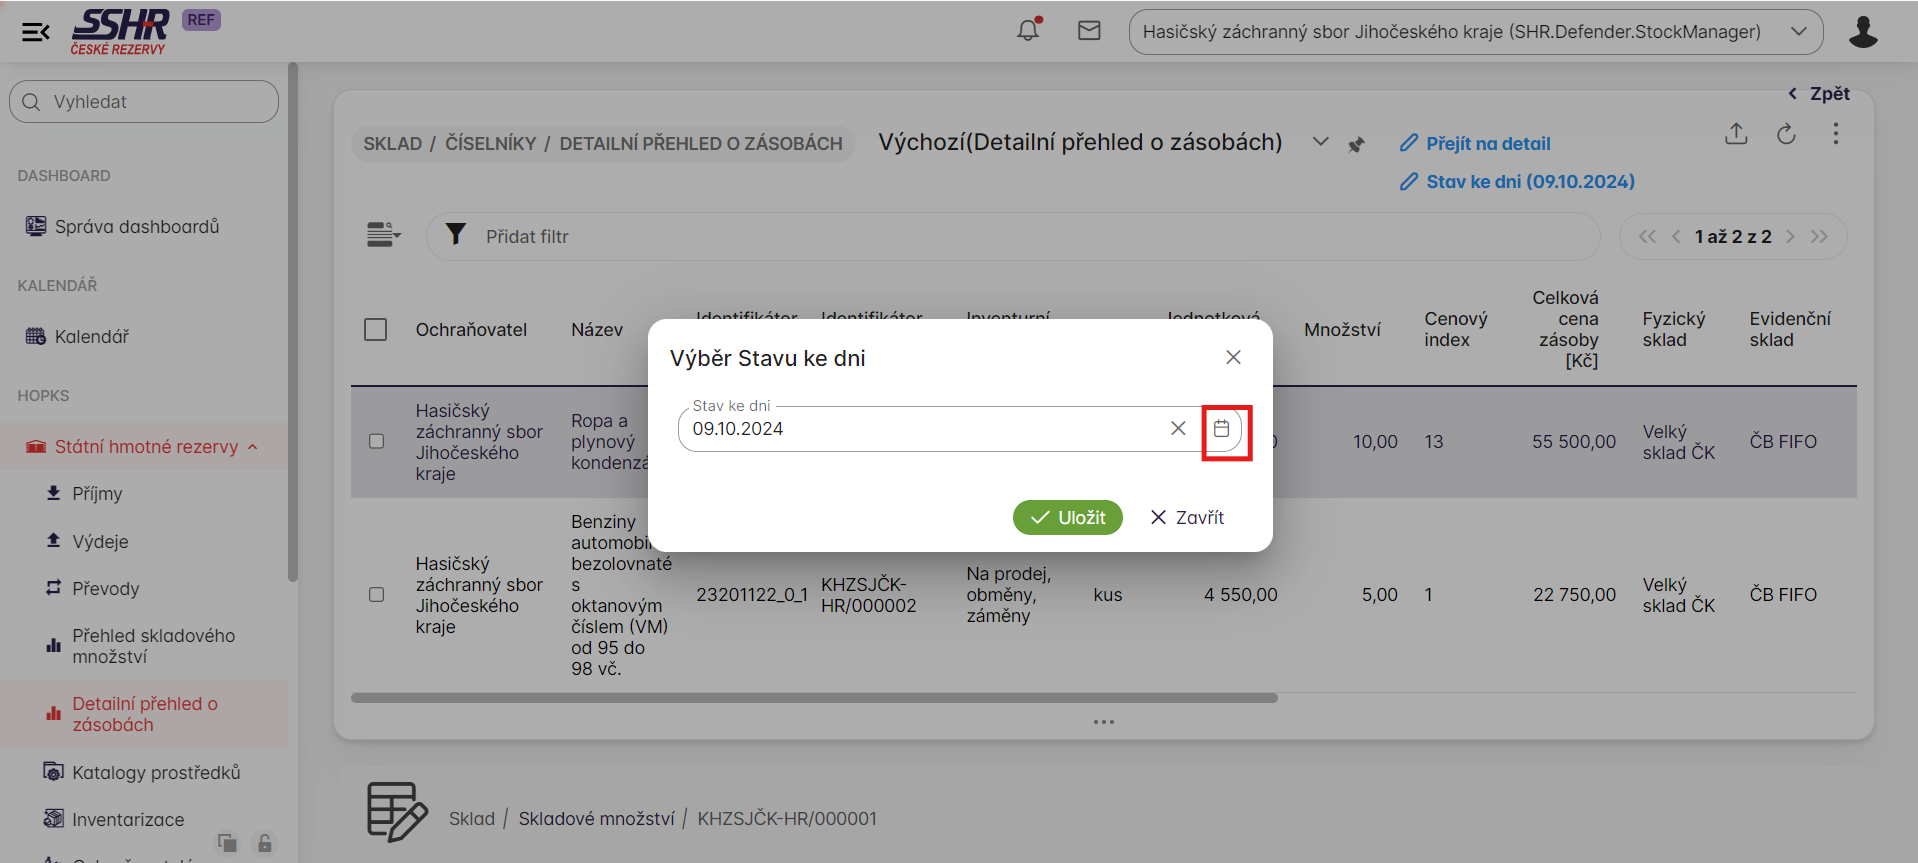The image size is (1918, 863).
Task: Go to Katalogy prostředků menu item
Action: pos(156,773)
